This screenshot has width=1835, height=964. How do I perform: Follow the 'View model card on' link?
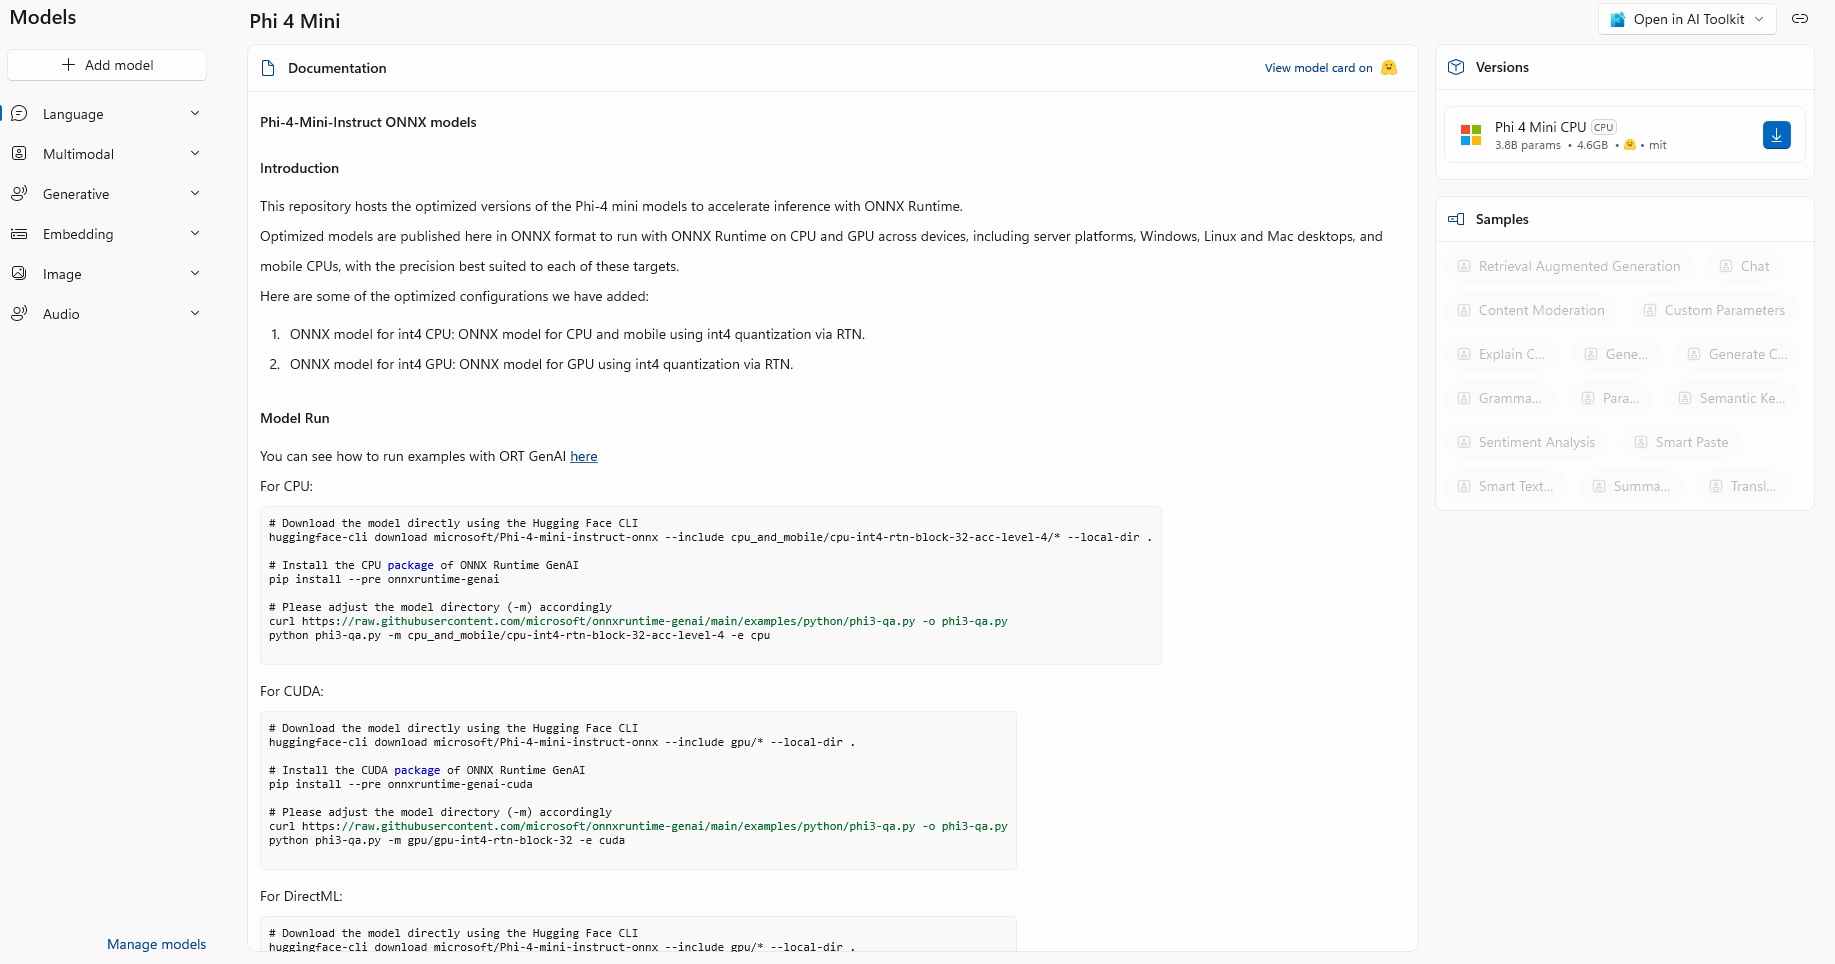(1318, 68)
